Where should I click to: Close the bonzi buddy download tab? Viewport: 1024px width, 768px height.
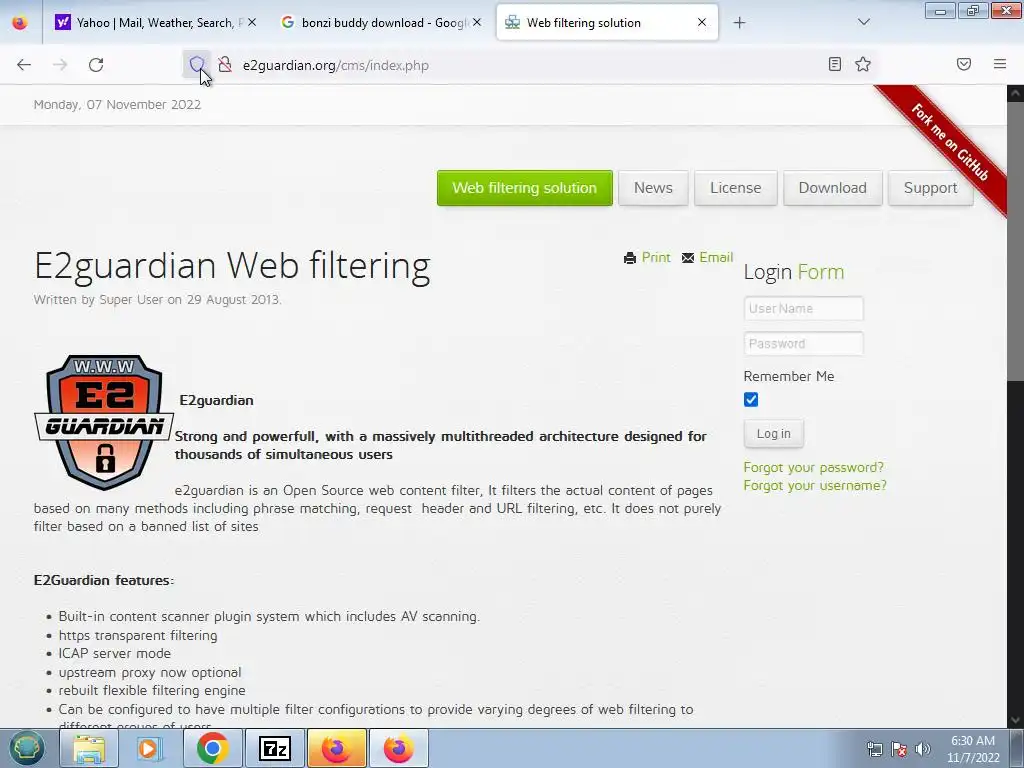pos(477,22)
